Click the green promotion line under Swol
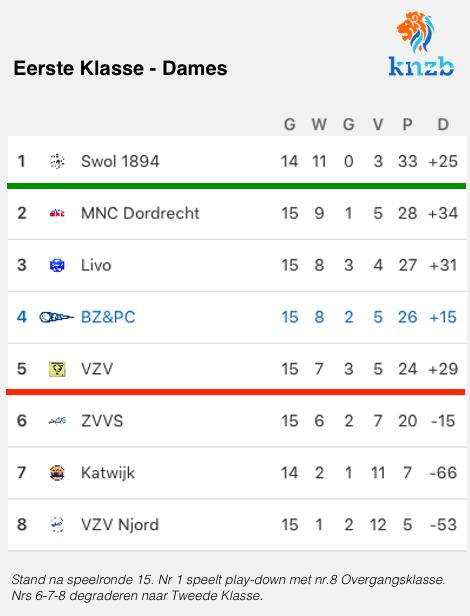Screen dimensions: 470x616 237,186
